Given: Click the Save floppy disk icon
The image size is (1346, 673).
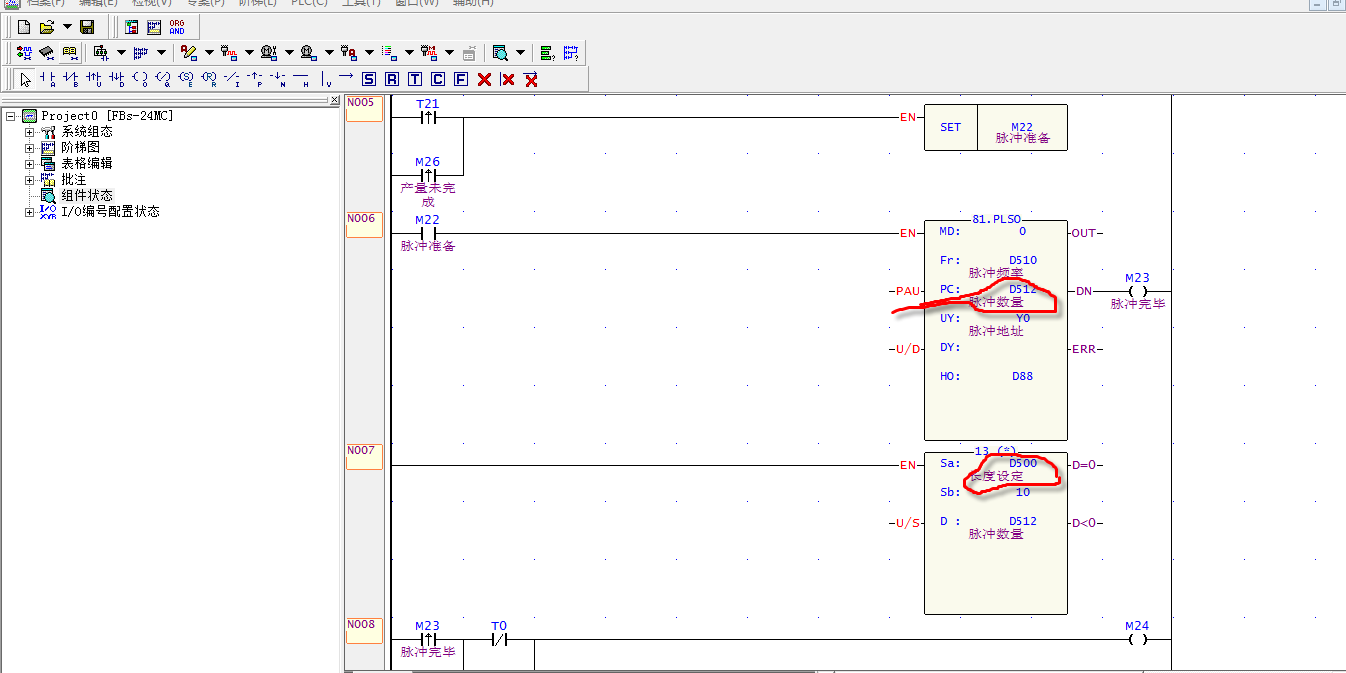Looking at the screenshot, I should tap(87, 27).
